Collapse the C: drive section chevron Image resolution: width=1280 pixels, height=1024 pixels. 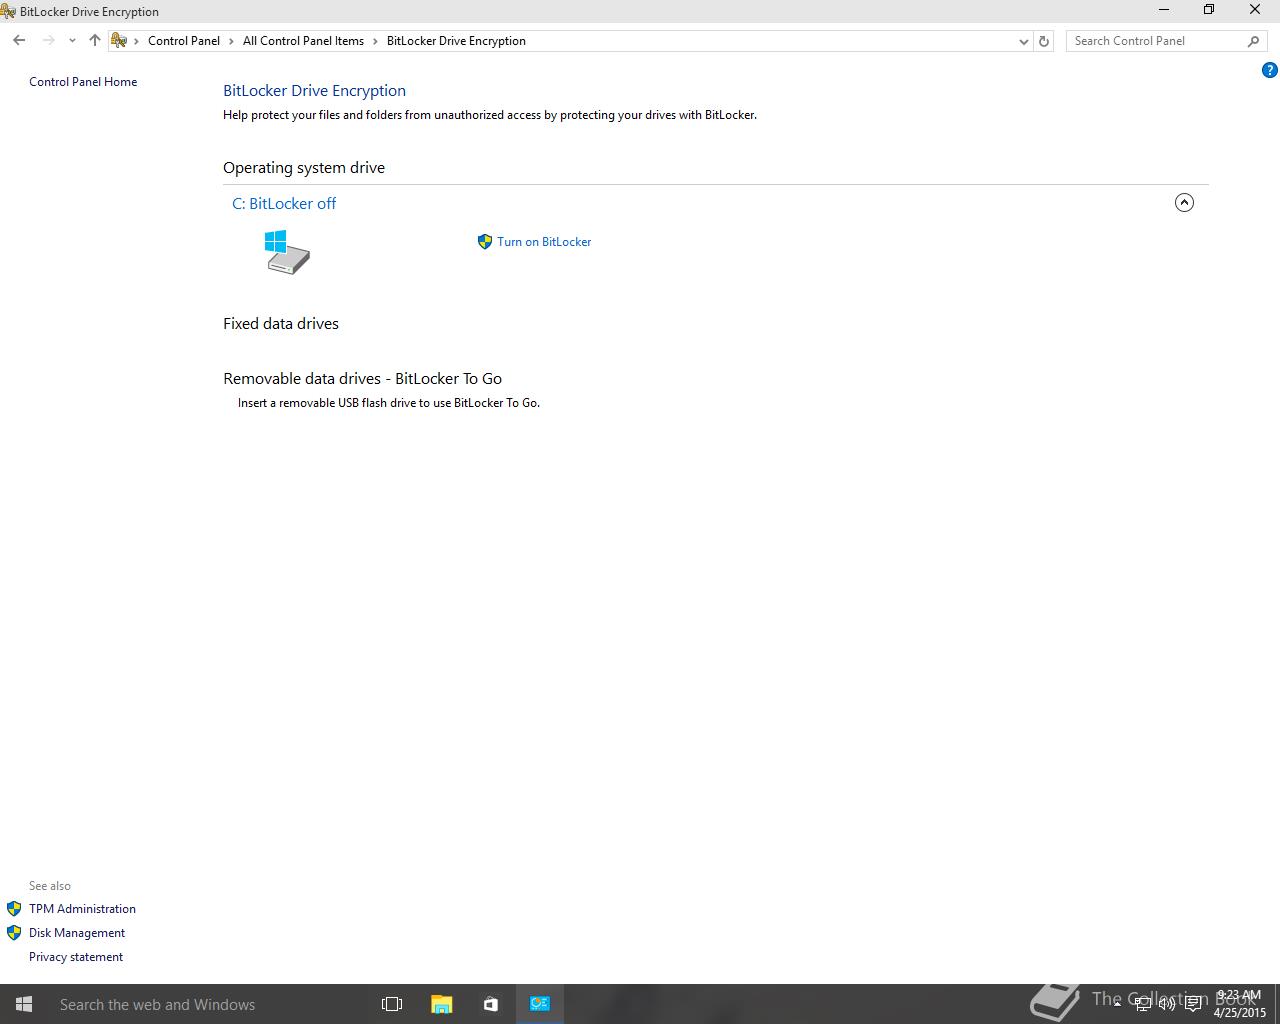(1184, 203)
